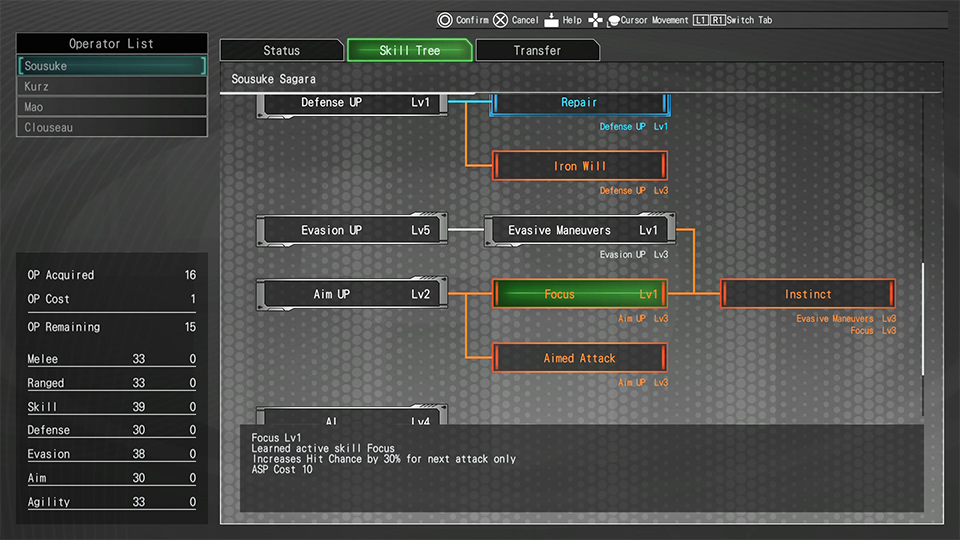960x540 pixels.
Task: Click the D-pad Cursor Movement icon
Action: (x=598, y=20)
